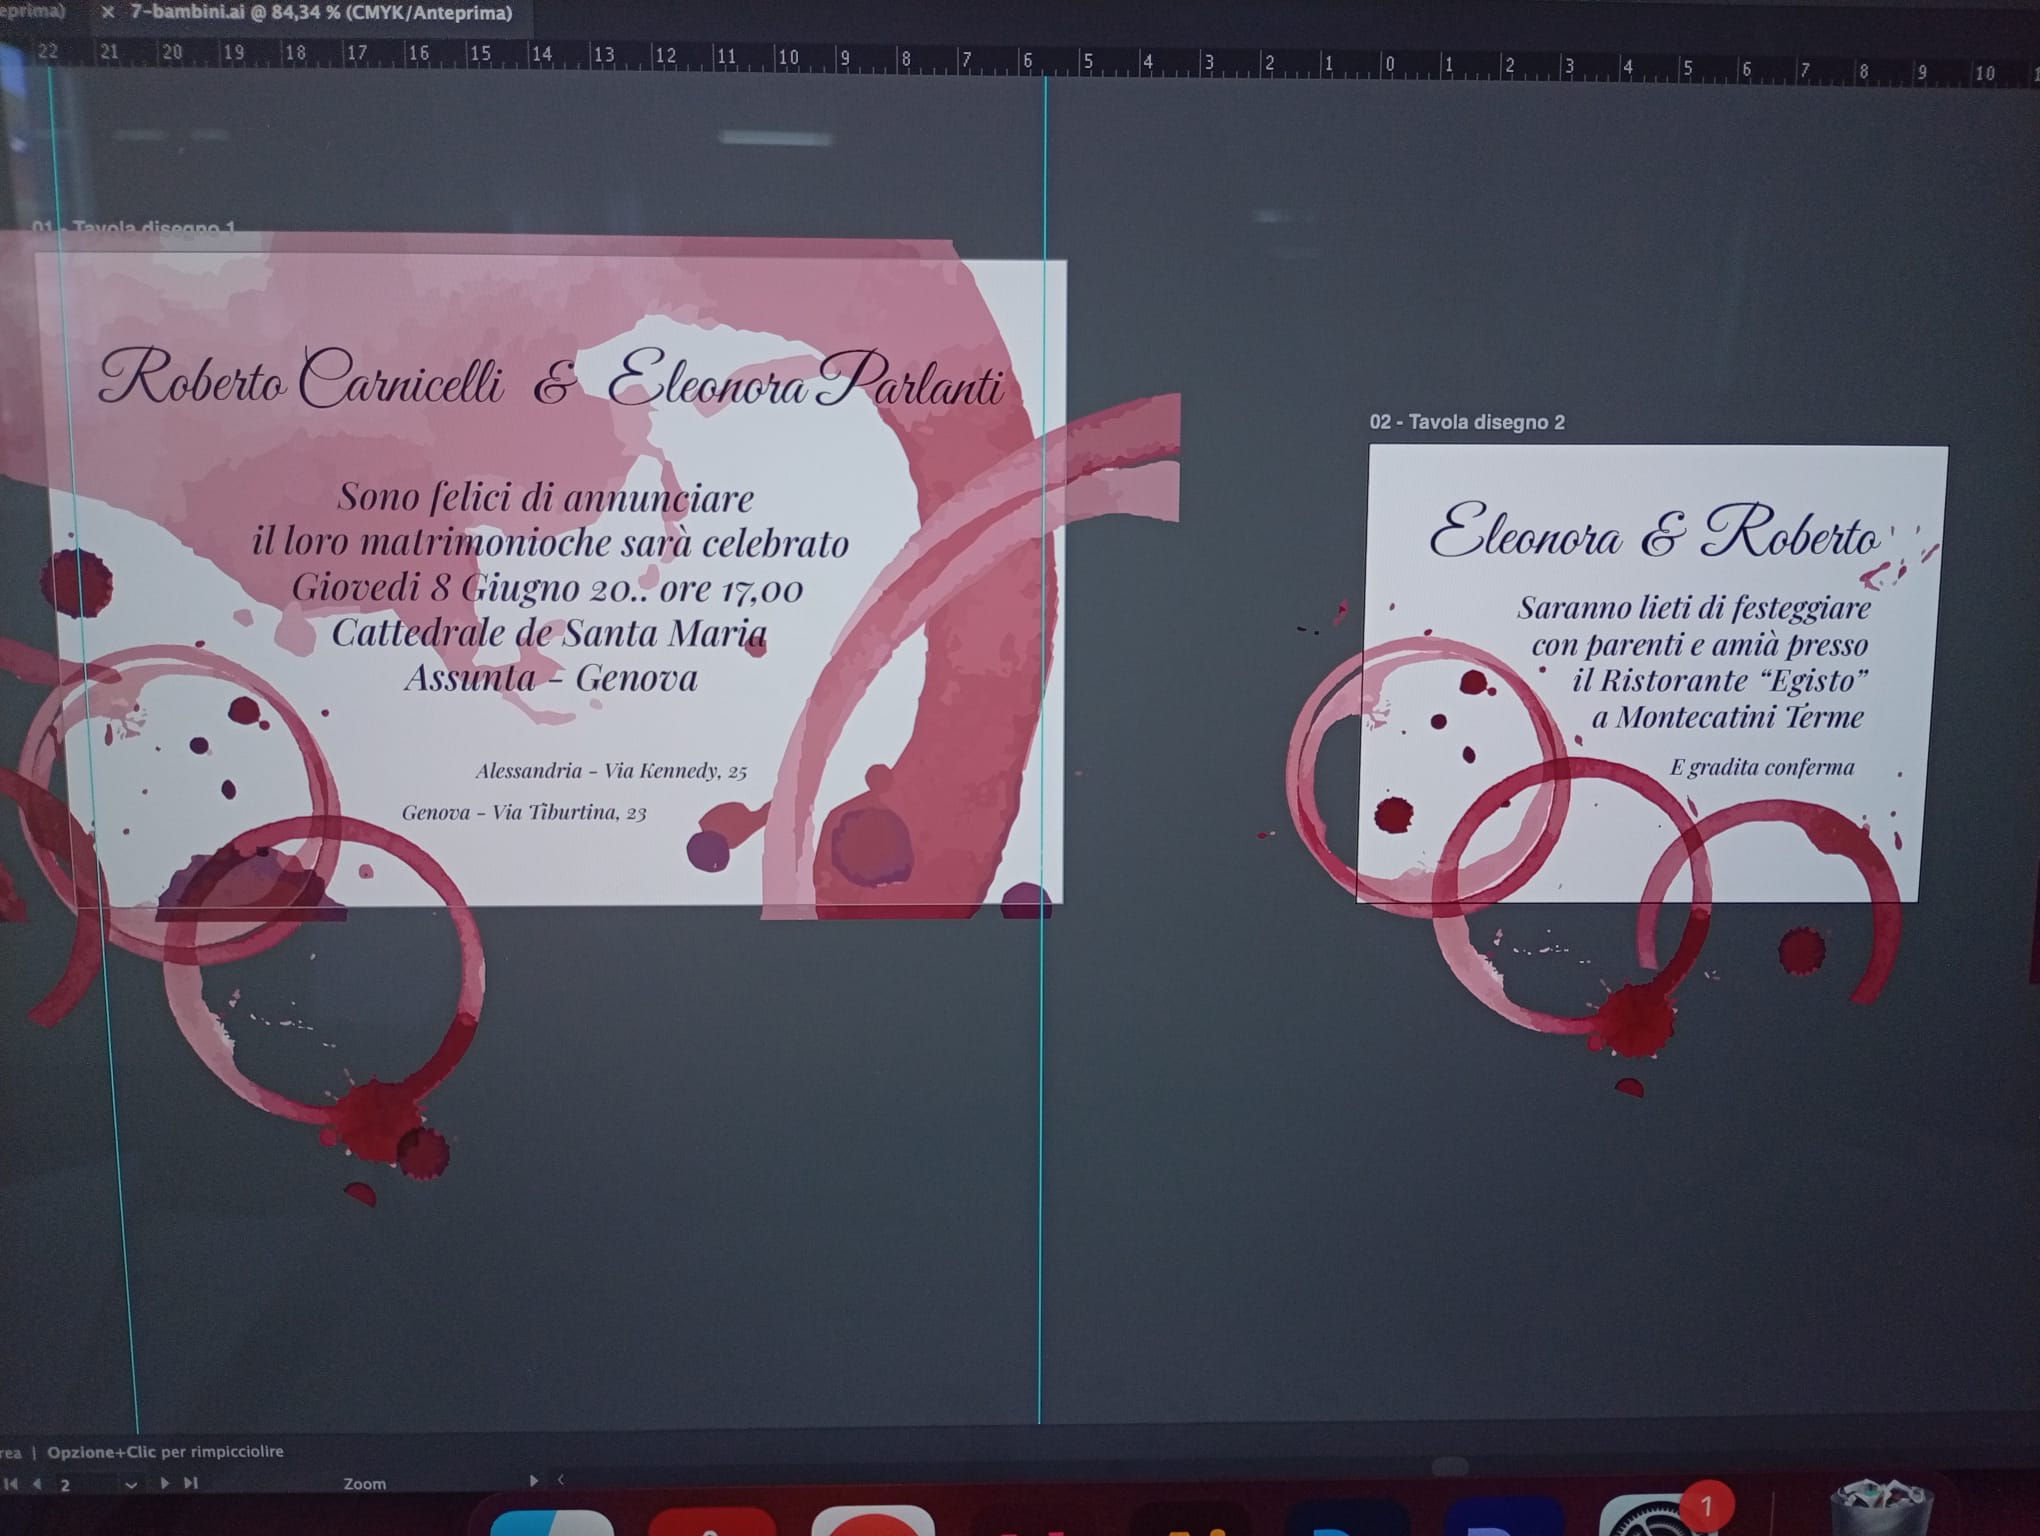
Task: Select the Roberto Carnicelli & Eleonora Parlanti title
Action: [x=550, y=382]
